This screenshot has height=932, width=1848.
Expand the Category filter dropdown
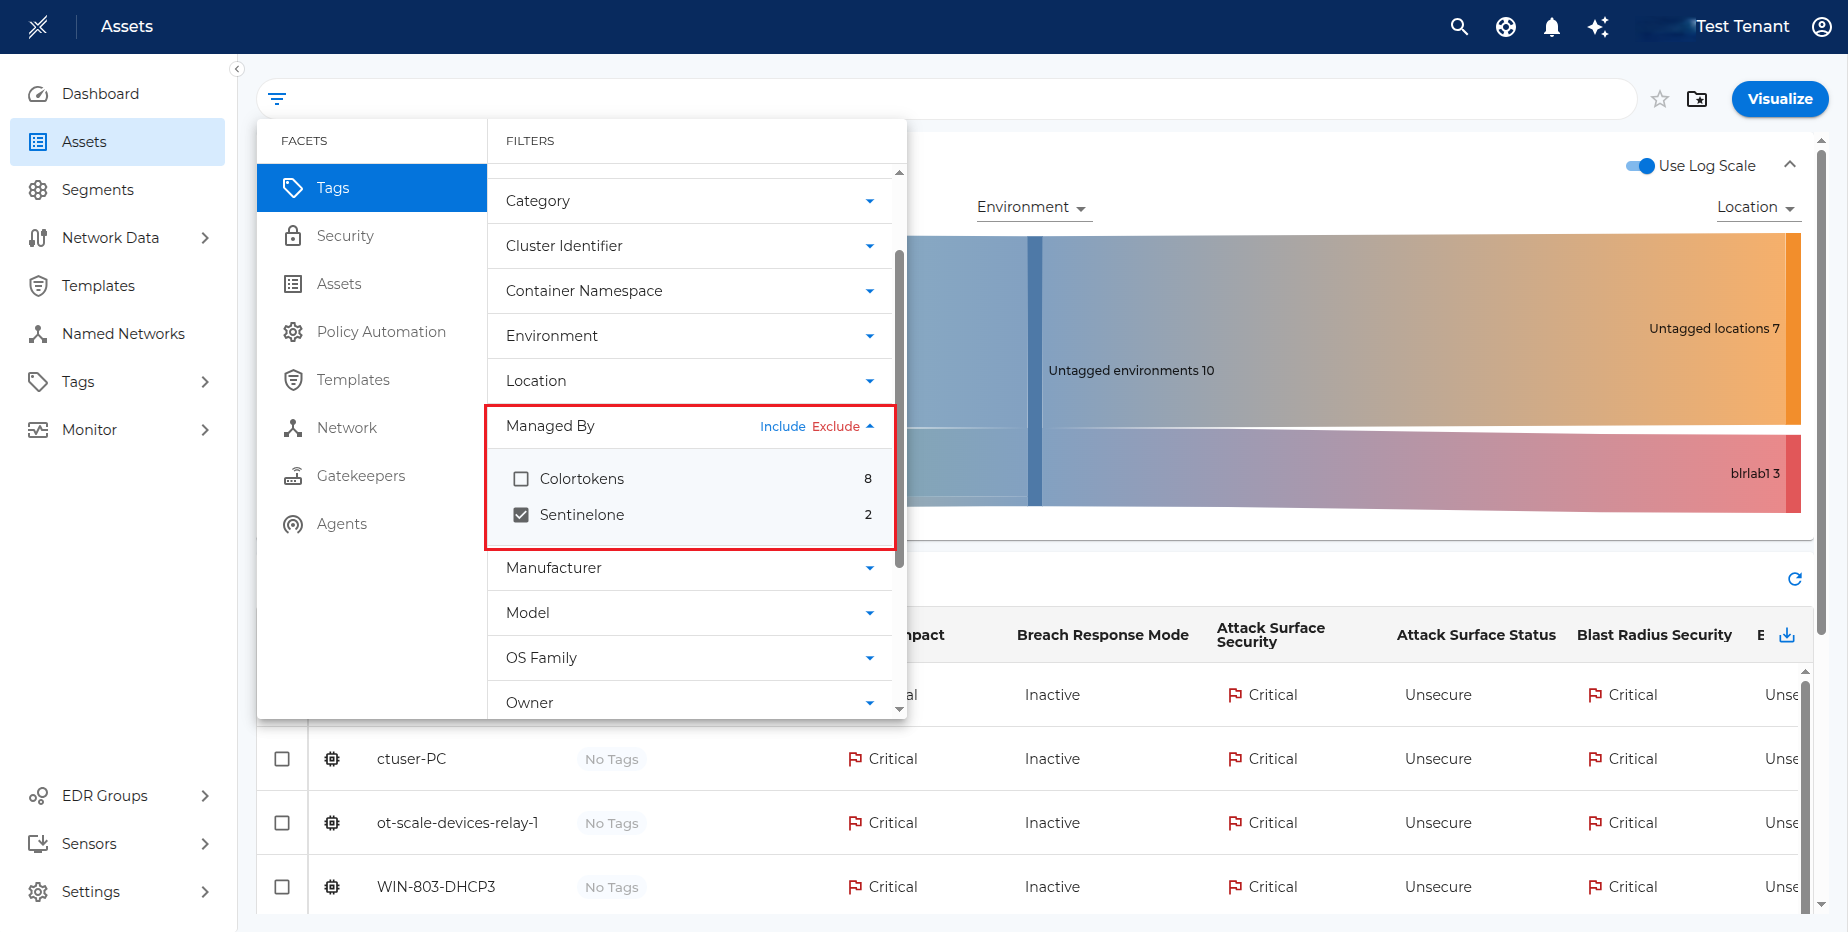coord(869,201)
